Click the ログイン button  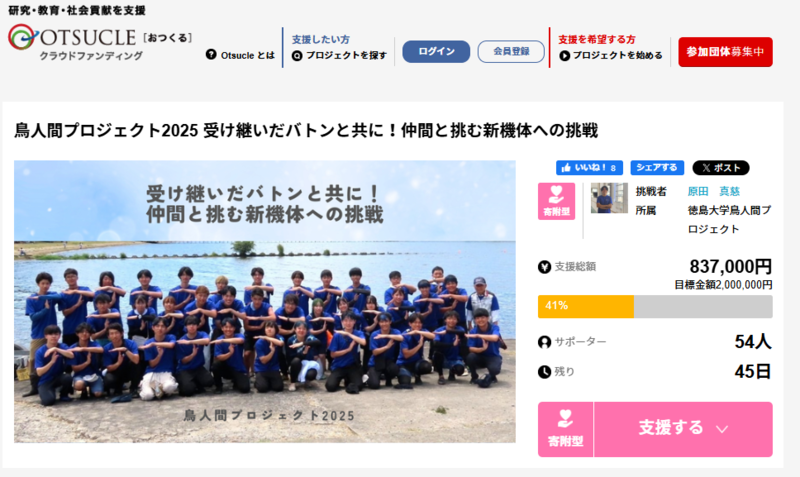click(x=436, y=52)
